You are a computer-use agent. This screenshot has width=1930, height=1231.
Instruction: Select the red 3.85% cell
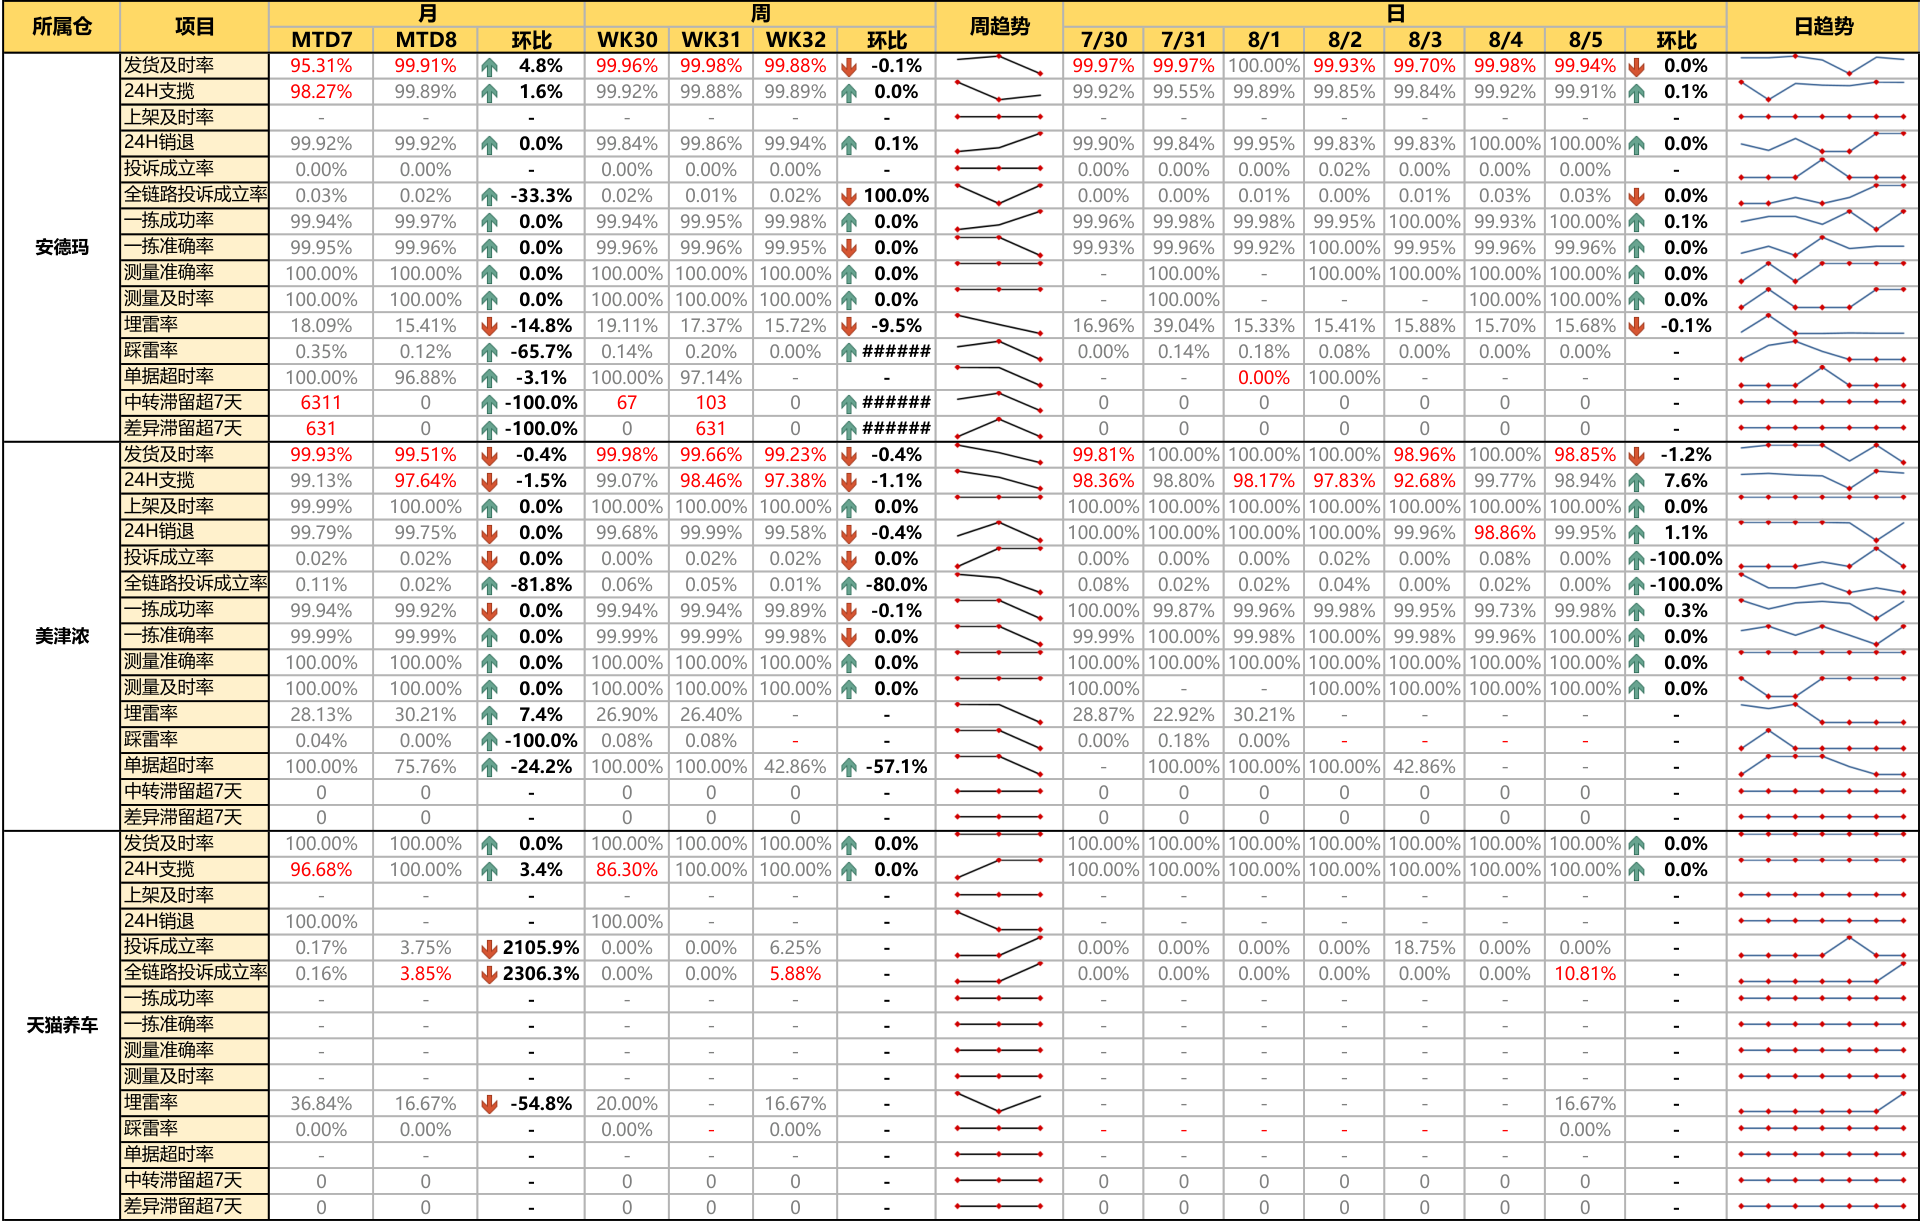(x=426, y=974)
